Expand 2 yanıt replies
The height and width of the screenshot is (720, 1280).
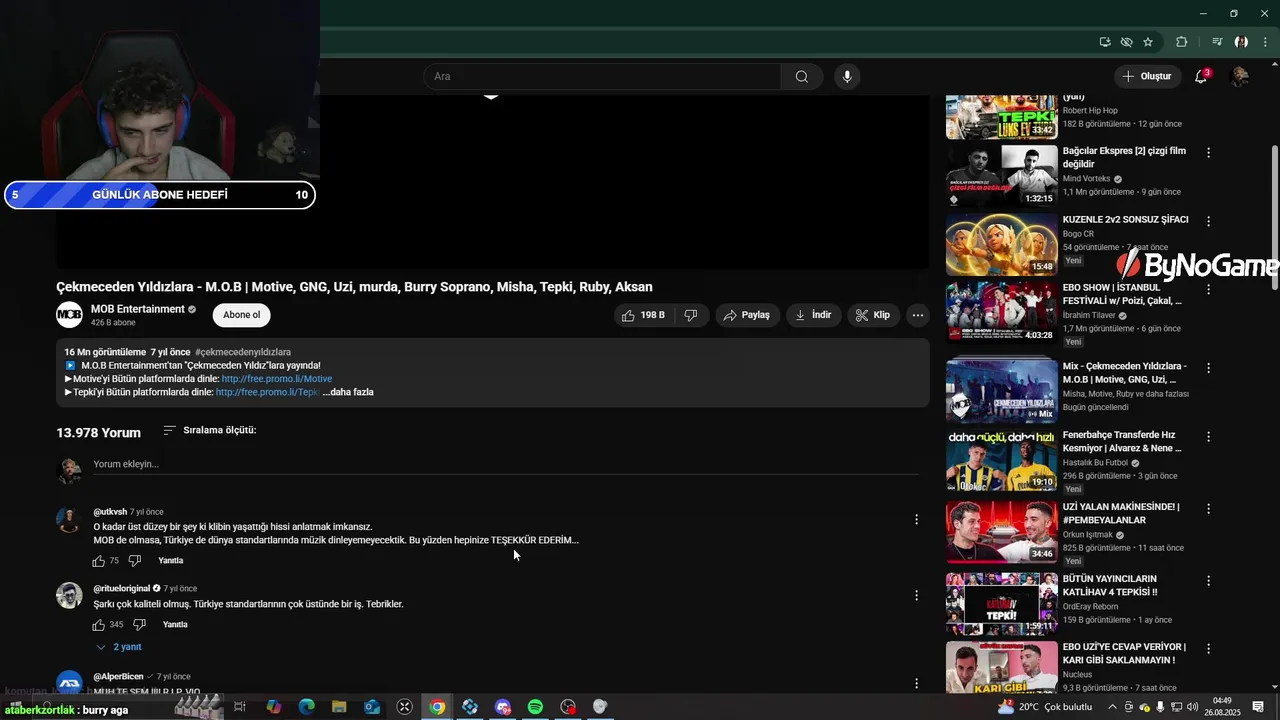tap(119, 647)
